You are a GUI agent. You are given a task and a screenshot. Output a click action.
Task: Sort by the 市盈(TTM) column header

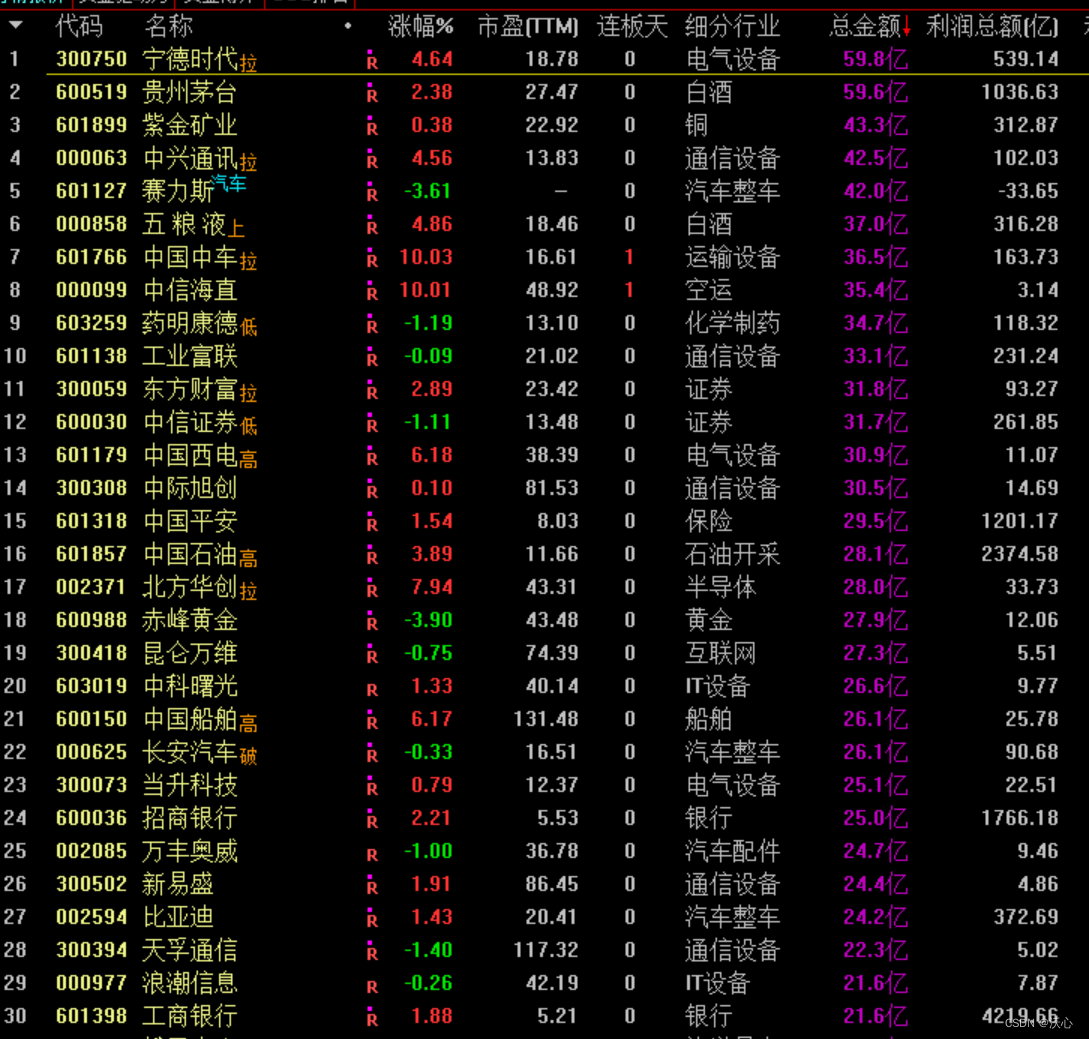coord(528,26)
